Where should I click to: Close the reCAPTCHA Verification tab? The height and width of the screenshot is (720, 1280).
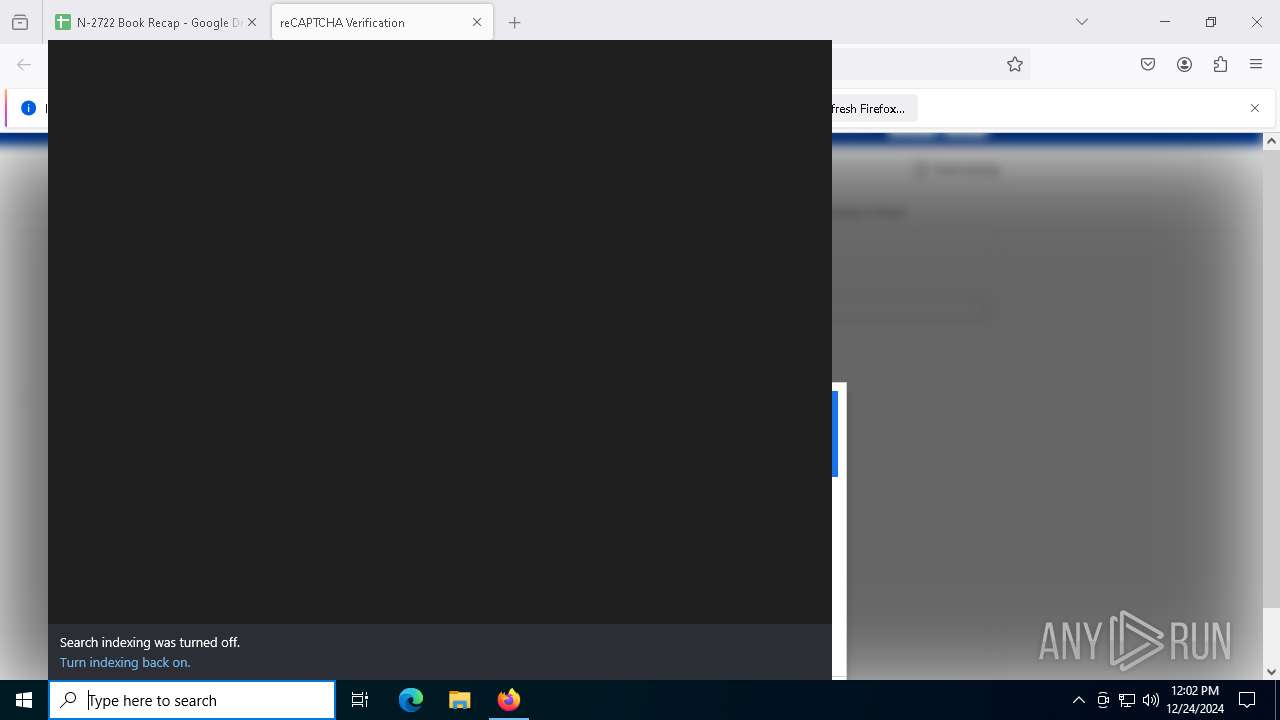click(477, 22)
